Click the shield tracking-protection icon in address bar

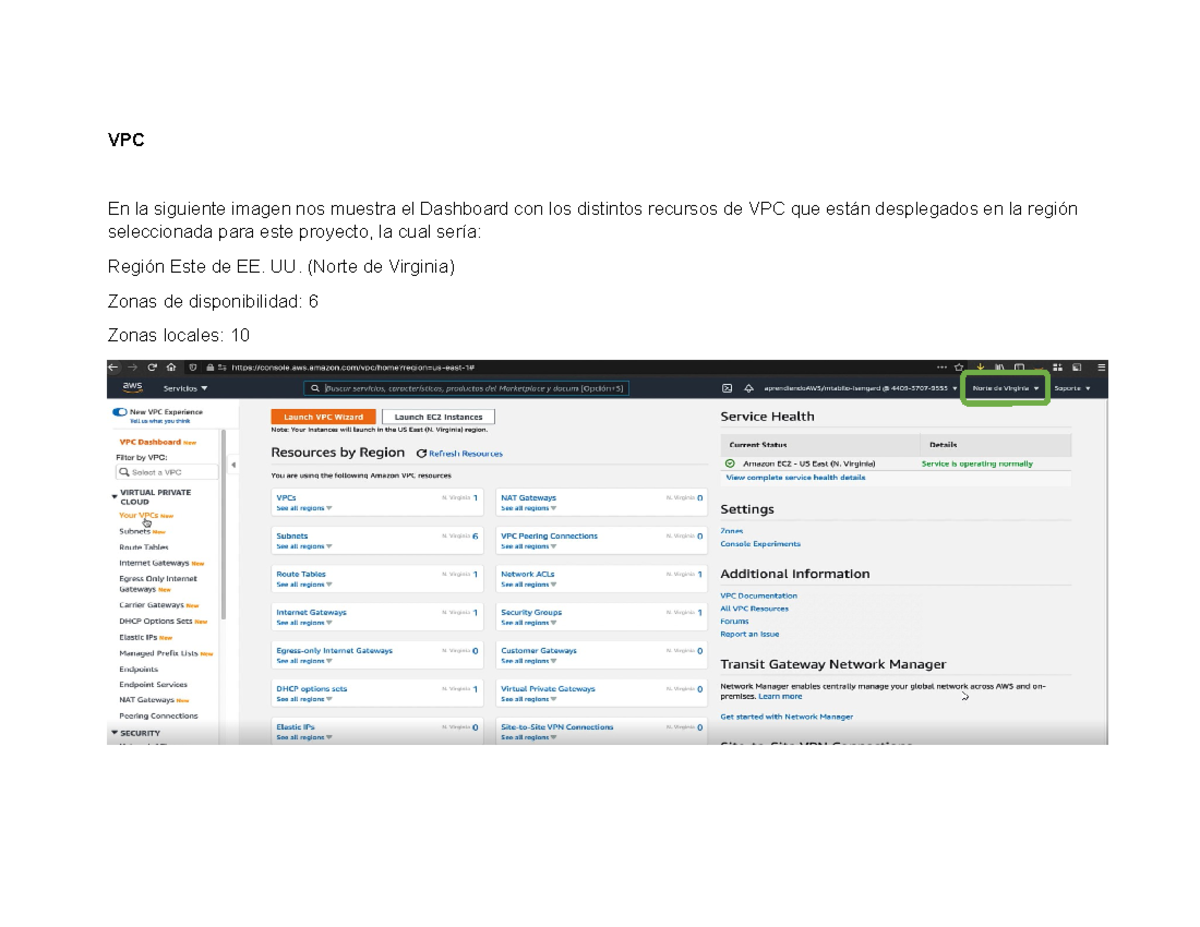(x=193, y=367)
